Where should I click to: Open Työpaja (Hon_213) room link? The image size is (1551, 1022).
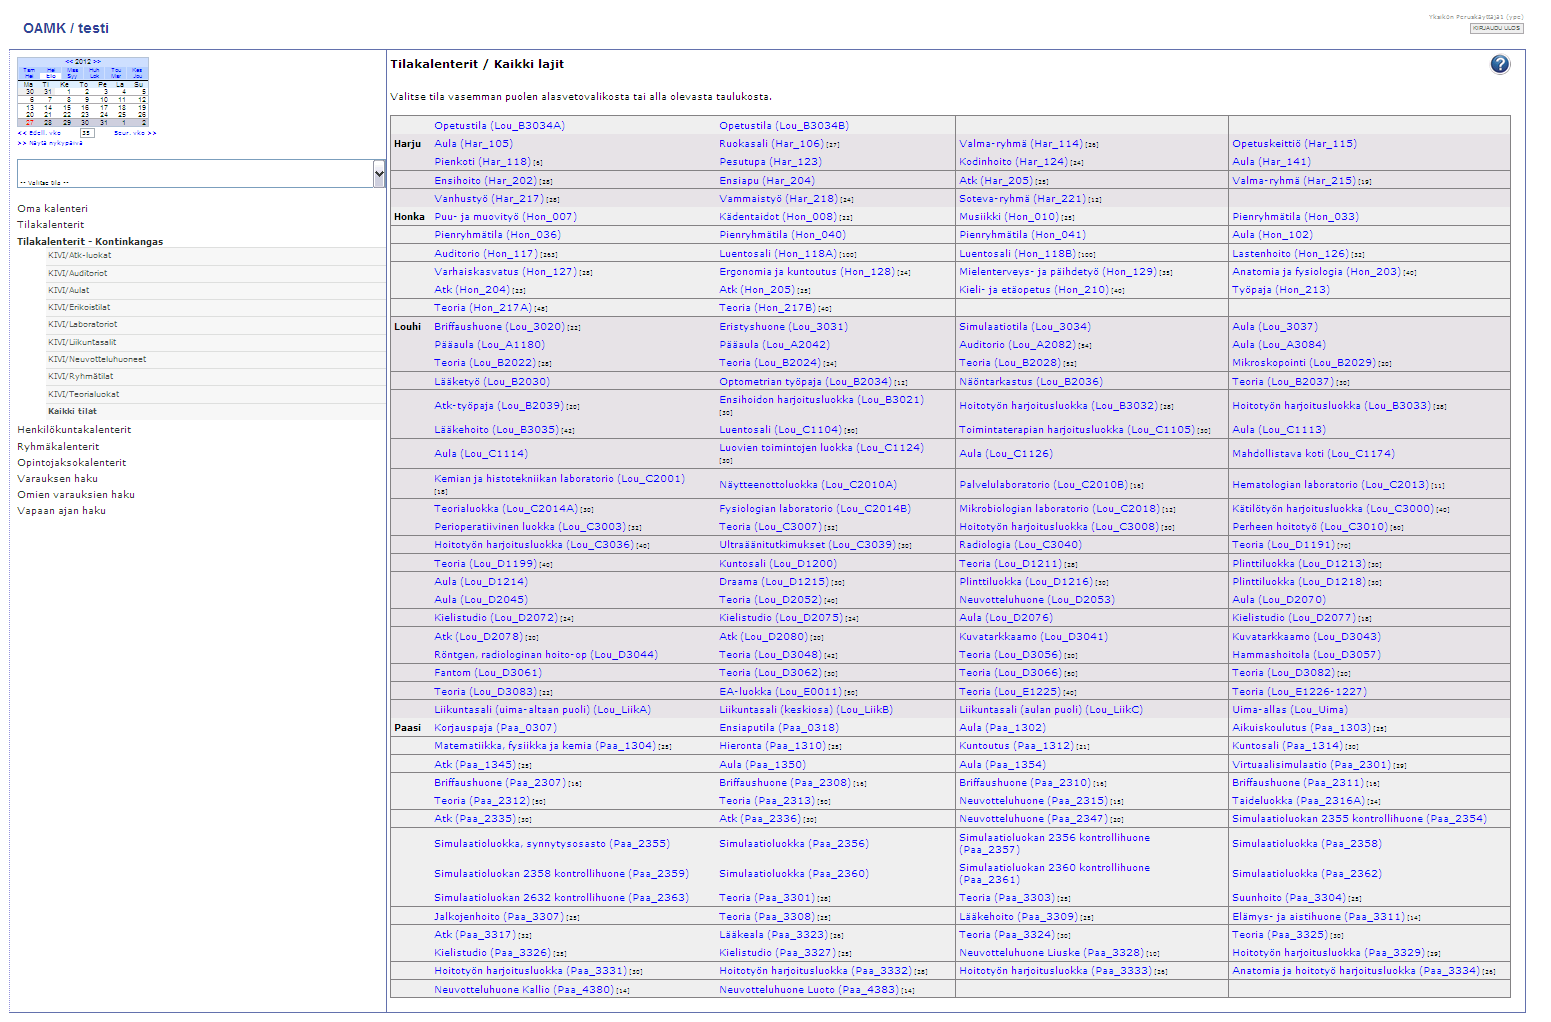pos(1280,290)
